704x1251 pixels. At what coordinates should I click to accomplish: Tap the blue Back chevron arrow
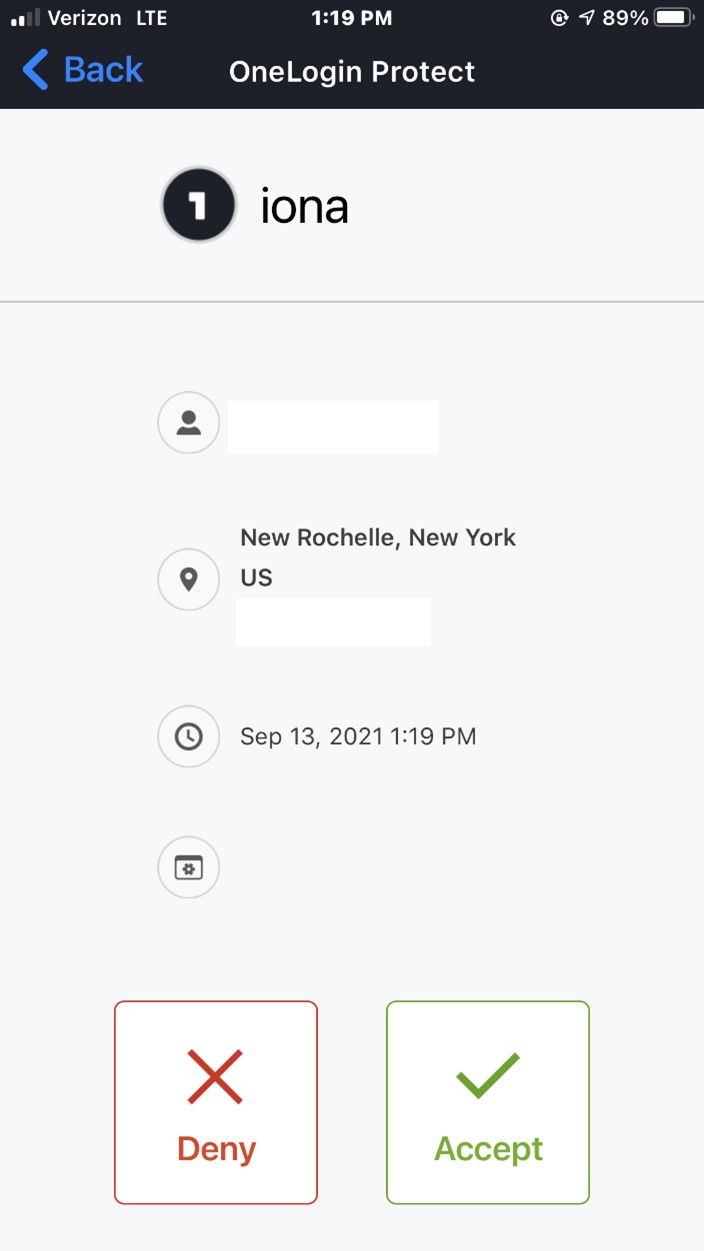35,71
